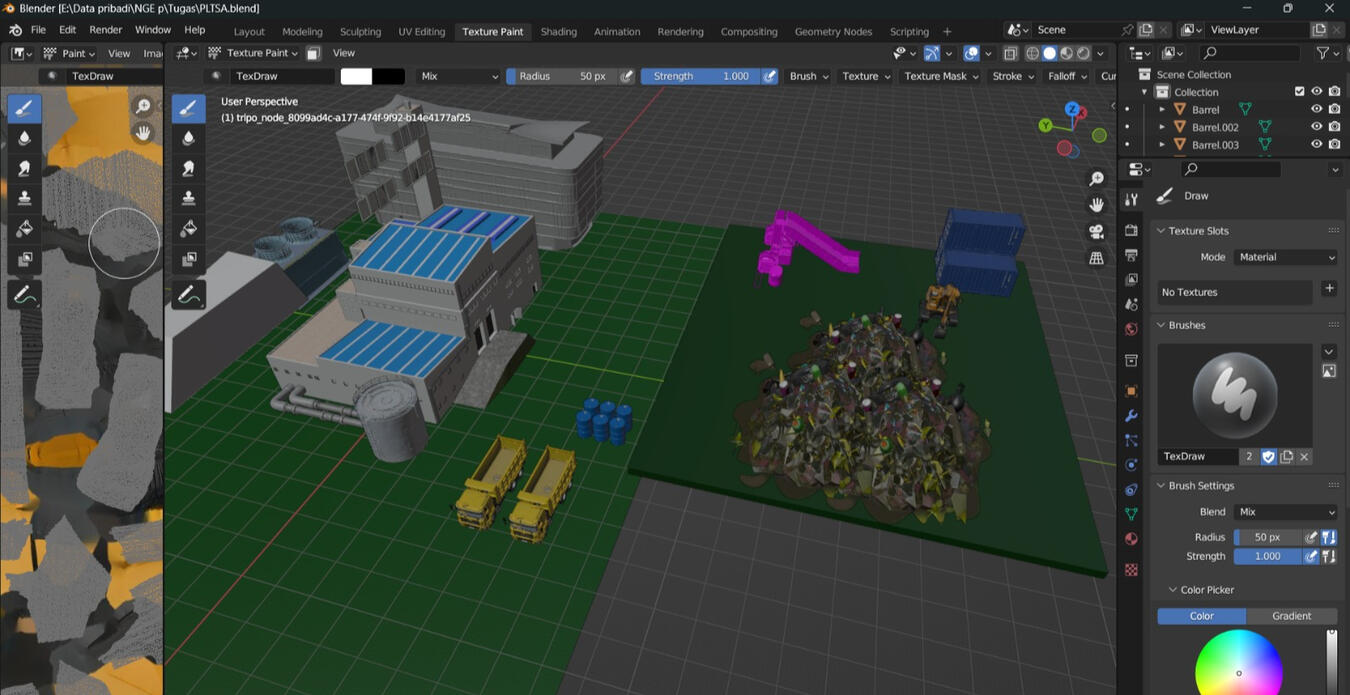Toggle the Collection exclude checkbox
1350x695 pixels.
click(1299, 92)
